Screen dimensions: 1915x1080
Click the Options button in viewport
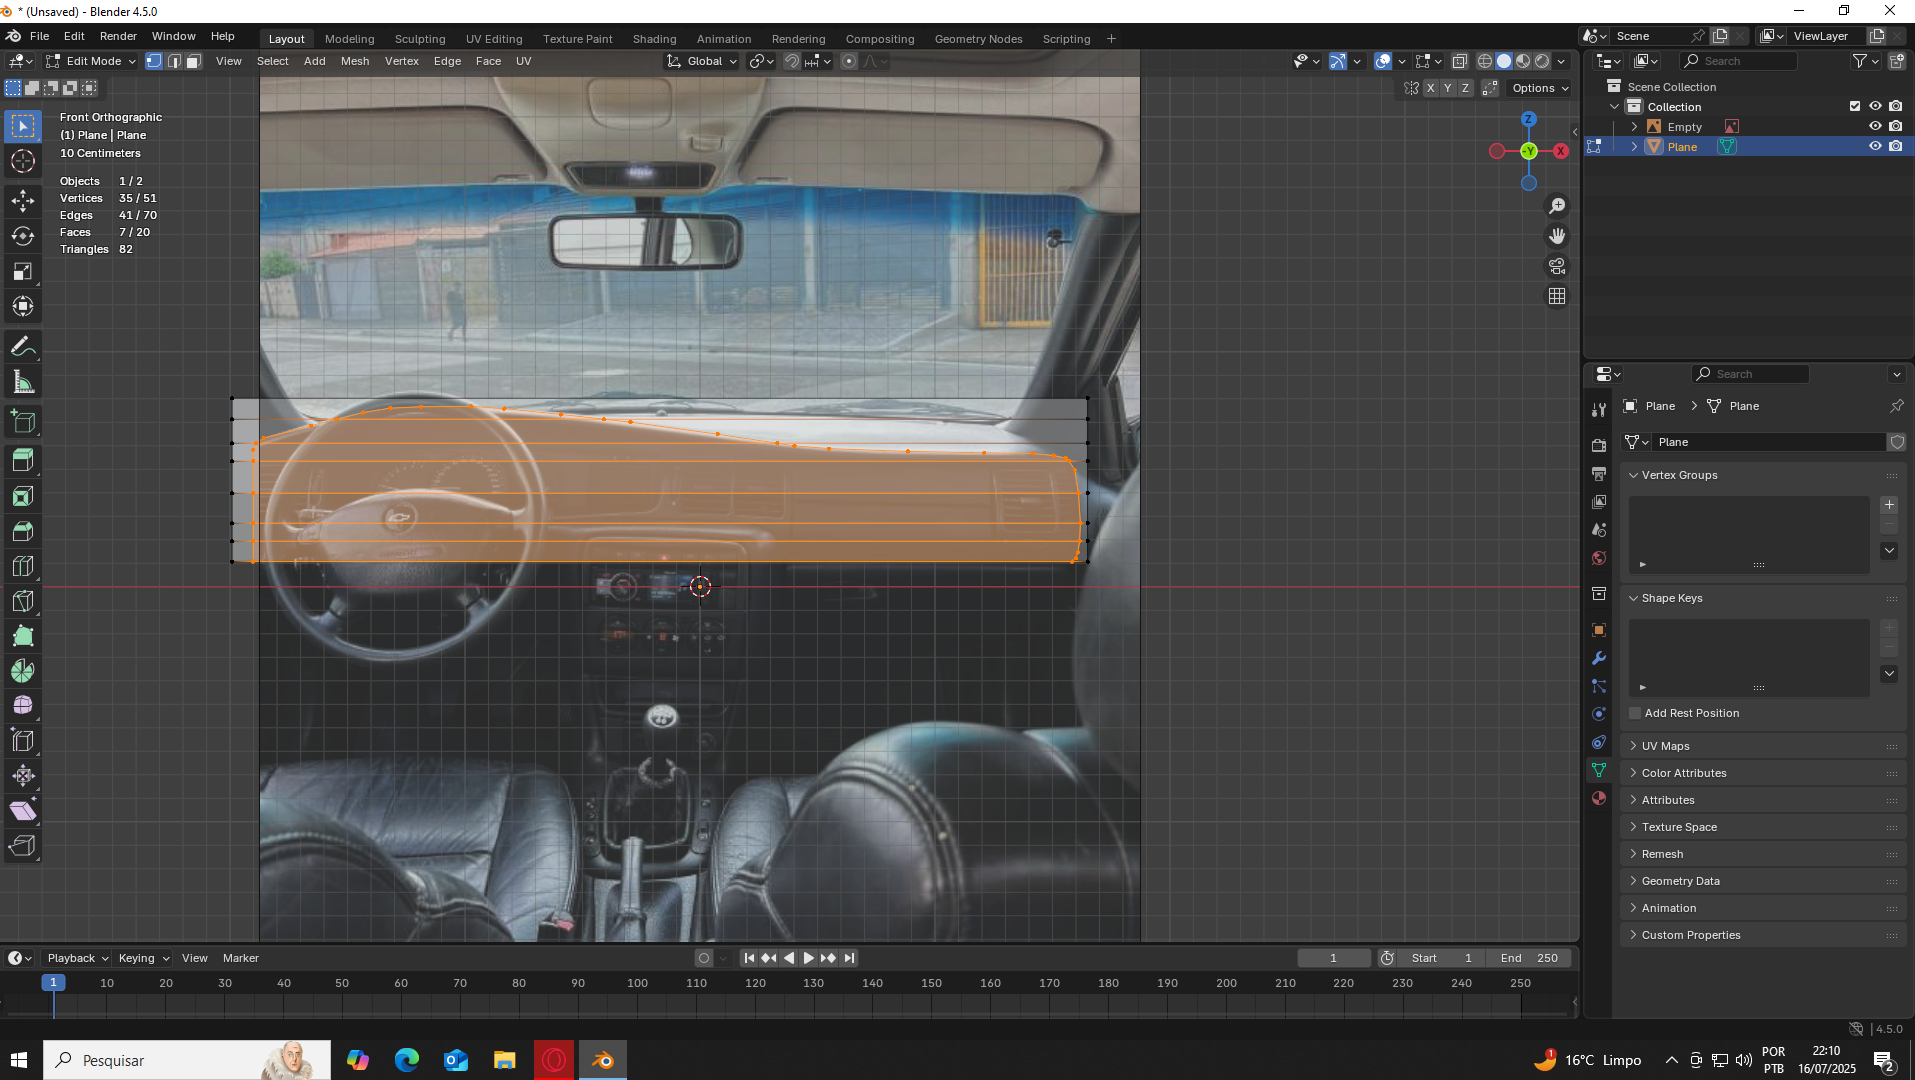tap(1539, 88)
